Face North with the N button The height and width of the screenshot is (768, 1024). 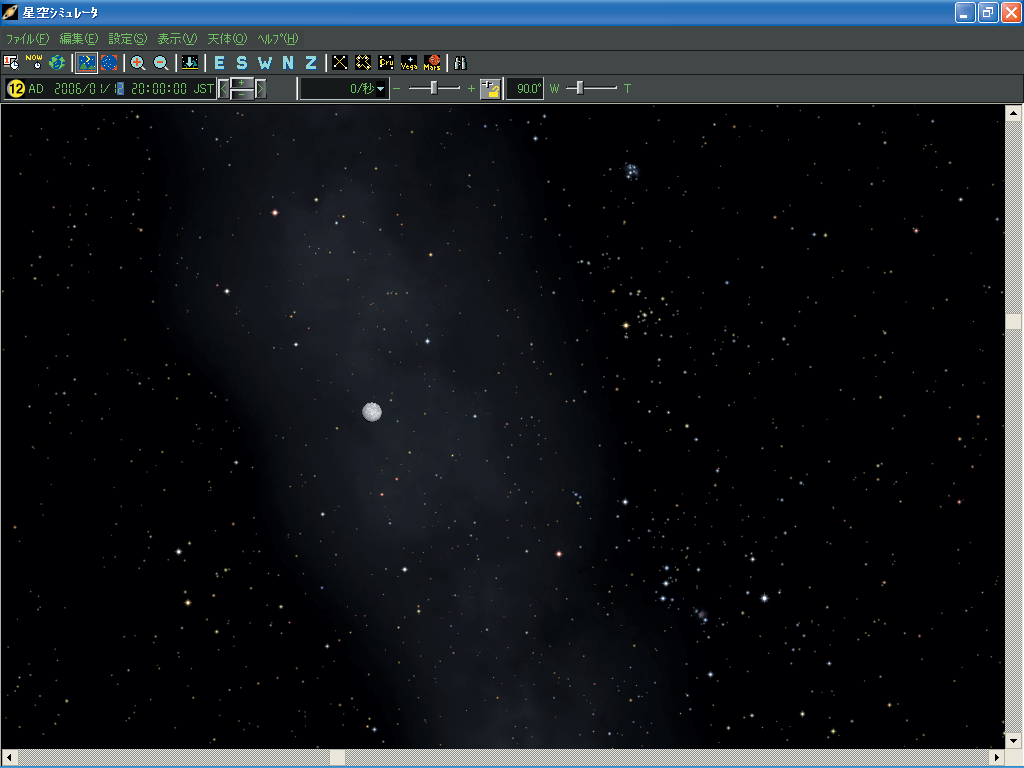[288, 63]
